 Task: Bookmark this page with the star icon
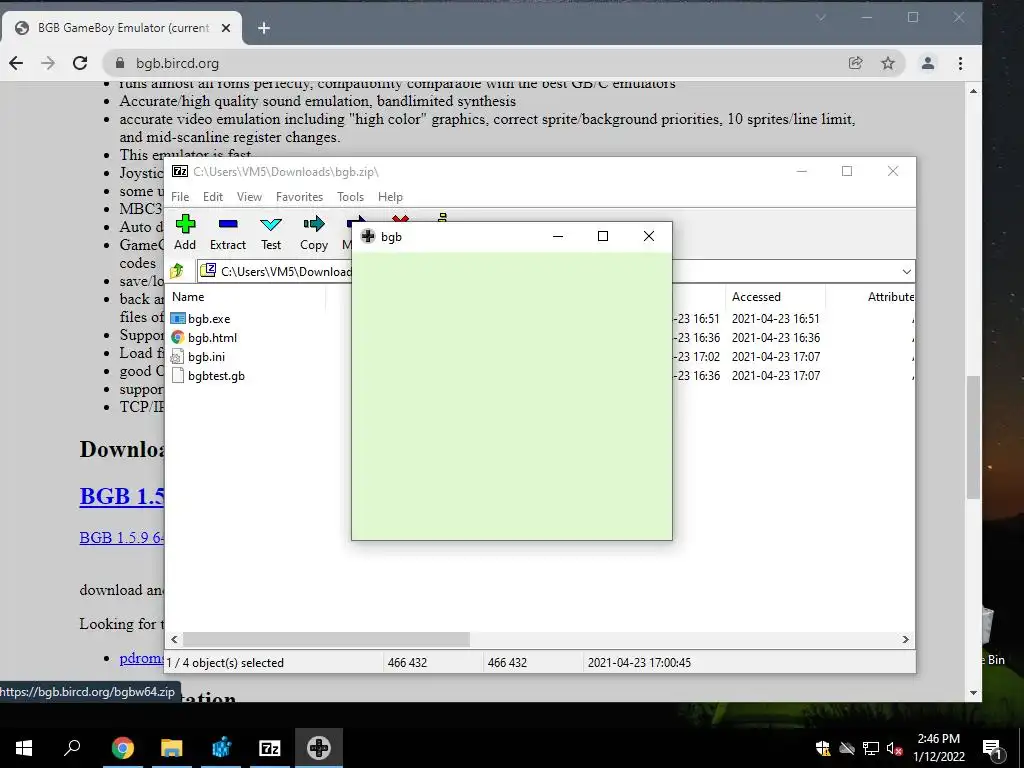pos(888,63)
